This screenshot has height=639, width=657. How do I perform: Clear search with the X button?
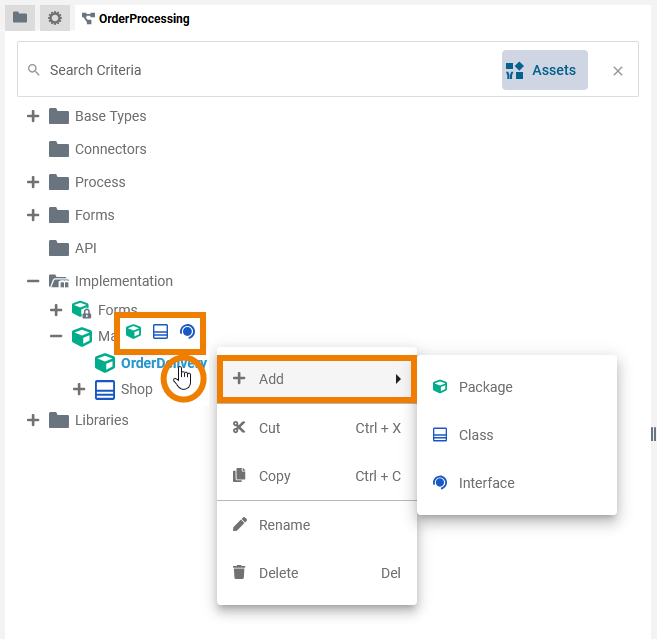[x=618, y=71]
